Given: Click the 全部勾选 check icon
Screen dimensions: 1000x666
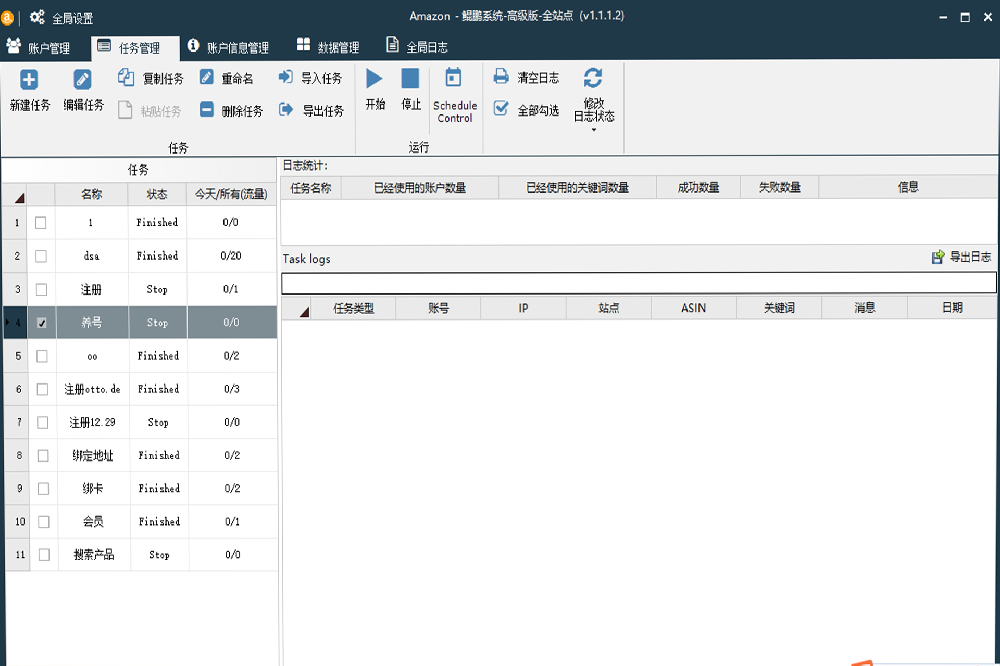Looking at the screenshot, I should click(x=501, y=109).
